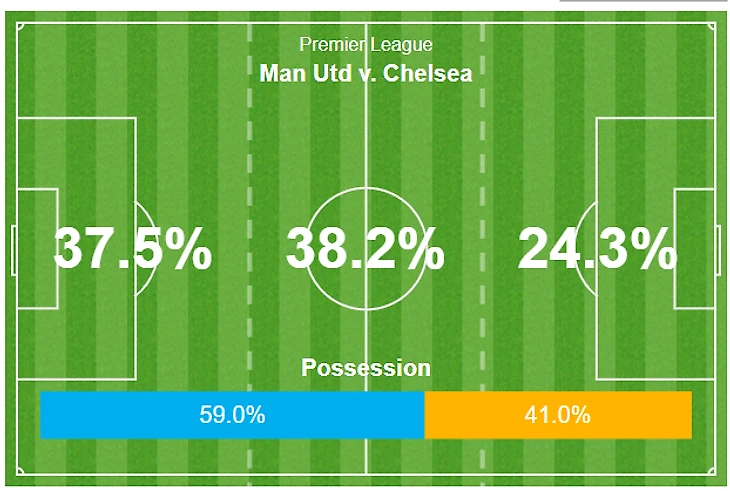Viewport: 730px width, 491px height.
Task: Click the 24.3% right third figure
Action: click(597, 248)
